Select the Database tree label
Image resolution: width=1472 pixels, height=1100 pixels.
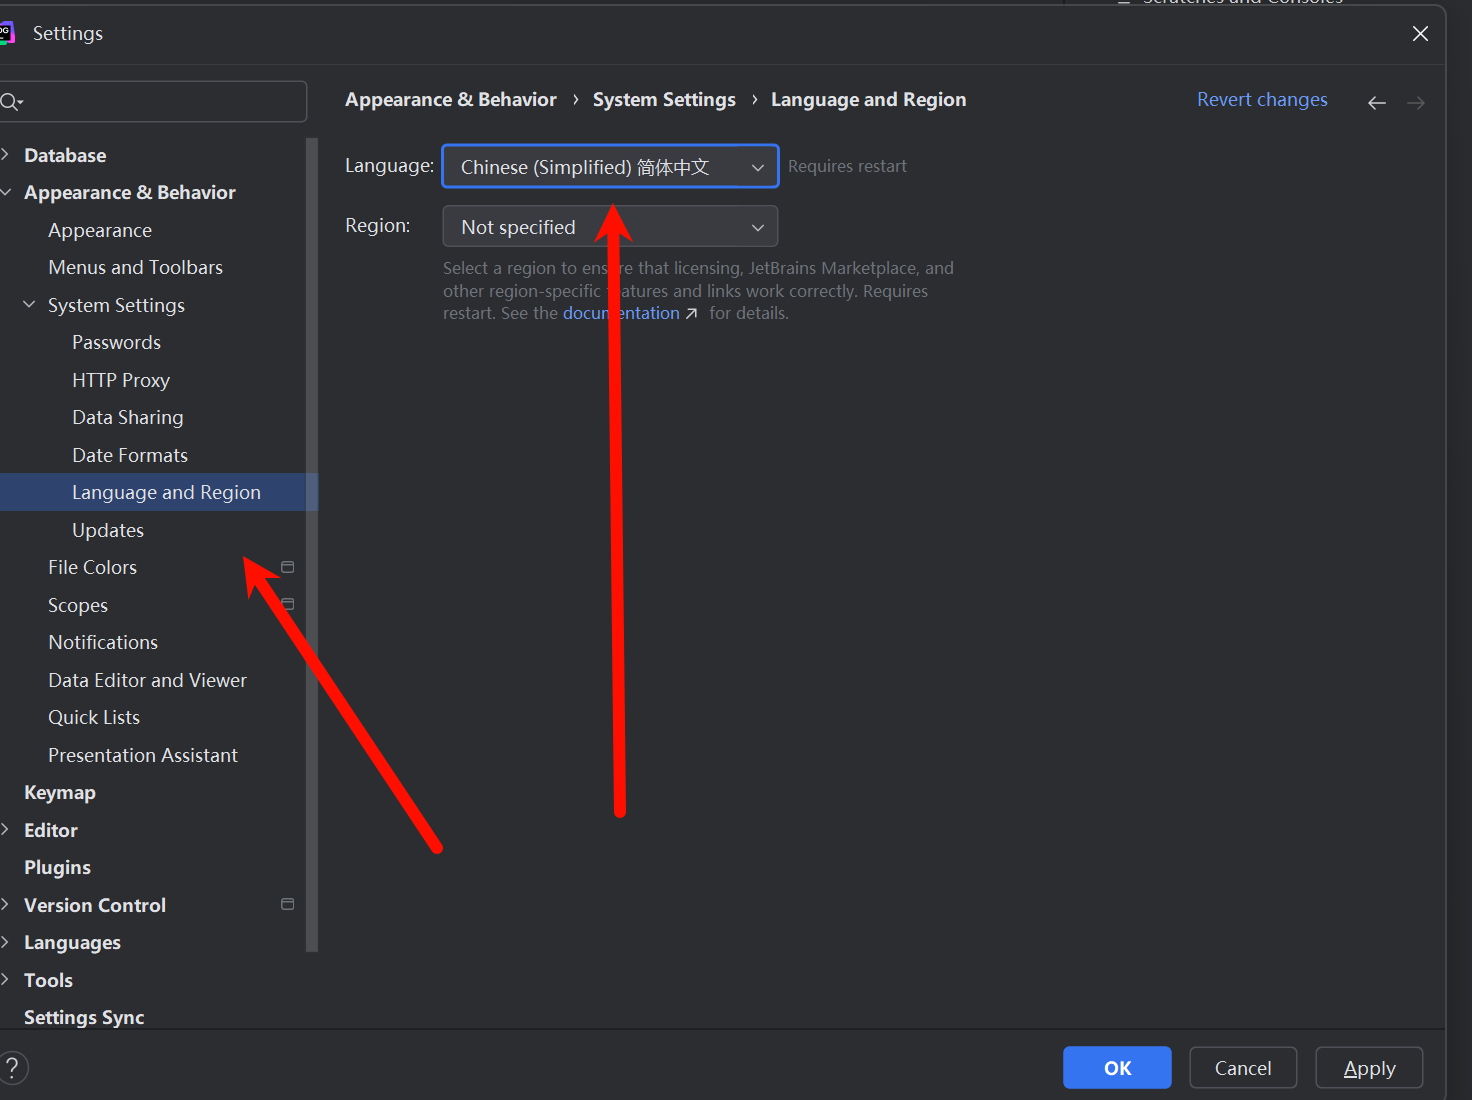[65, 155]
